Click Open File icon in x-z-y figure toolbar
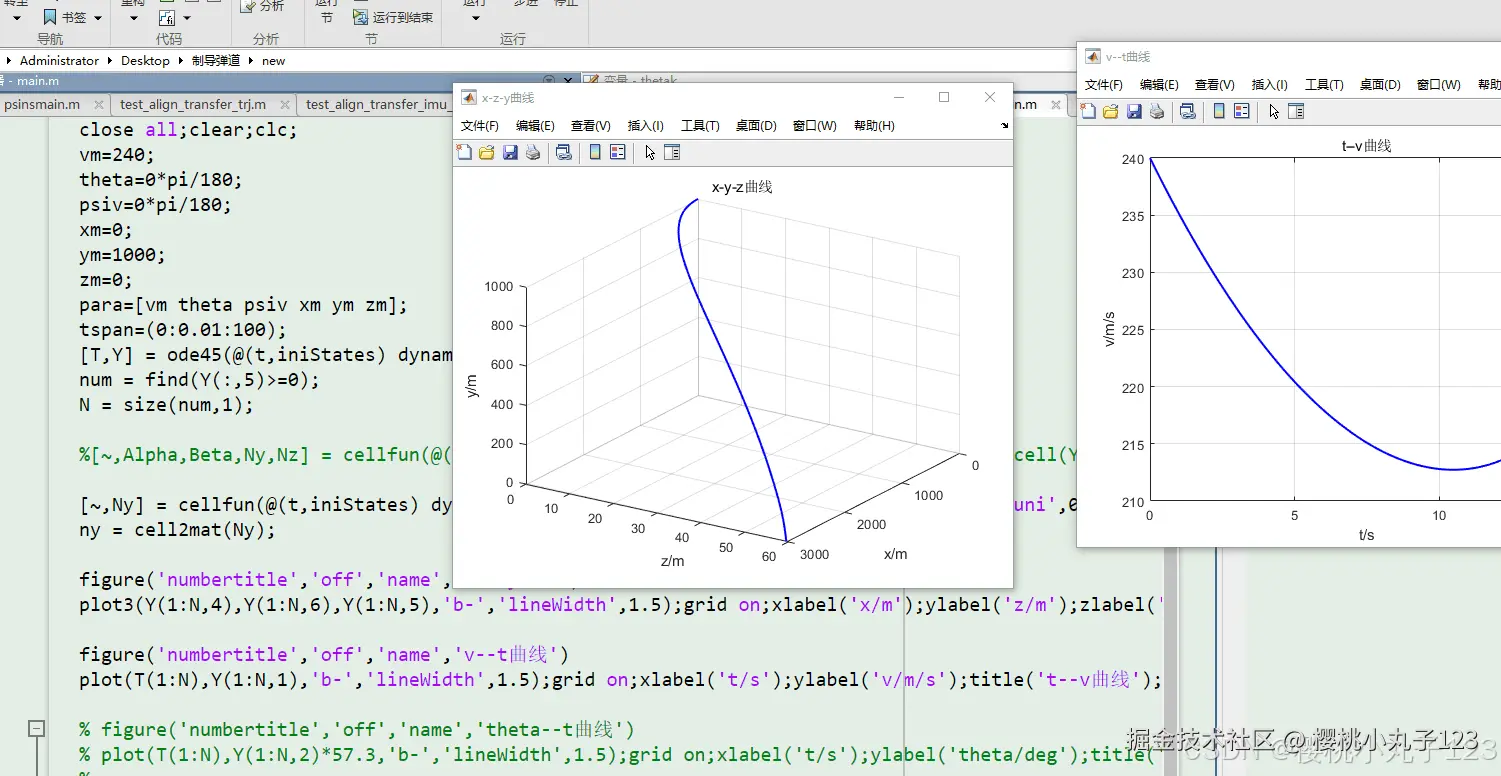 (487, 152)
